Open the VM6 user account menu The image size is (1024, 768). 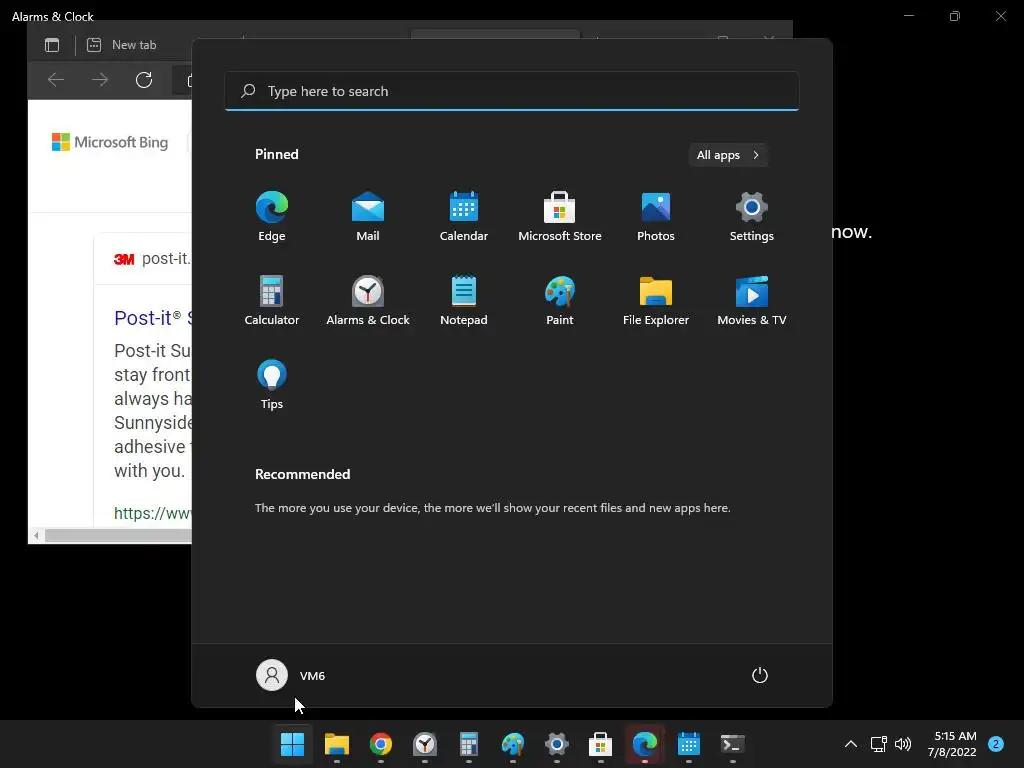(x=291, y=675)
